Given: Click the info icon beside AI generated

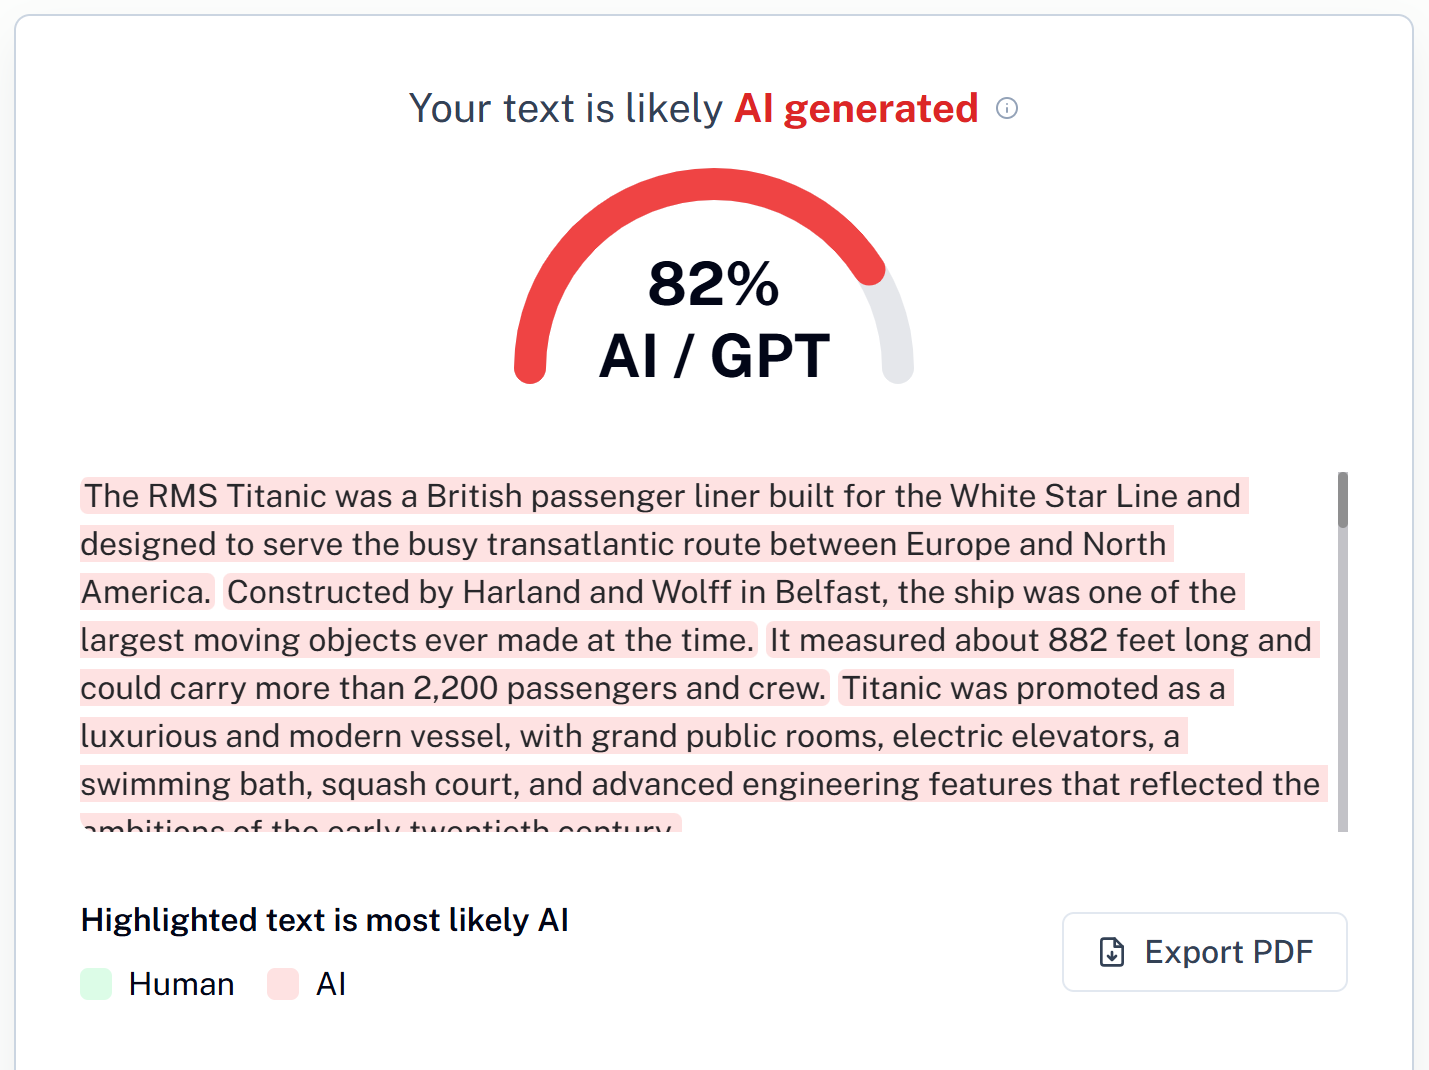Looking at the screenshot, I should point(1007,108).
